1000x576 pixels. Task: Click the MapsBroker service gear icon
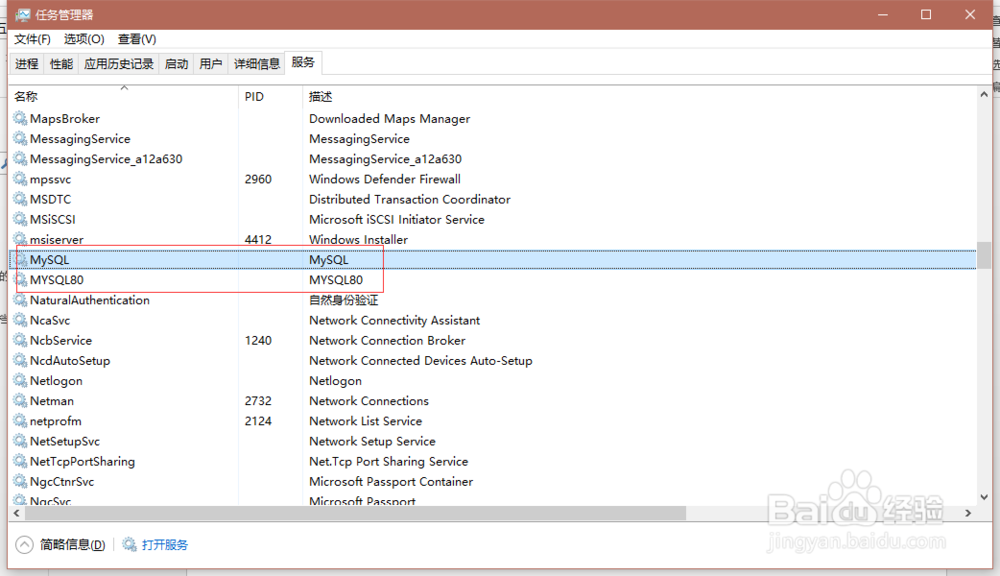click(20, 118)
